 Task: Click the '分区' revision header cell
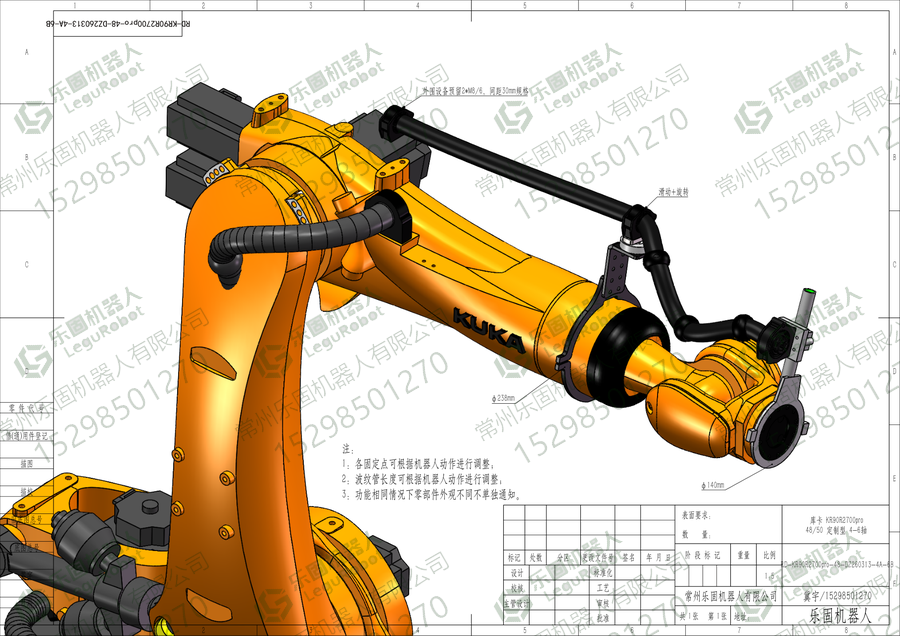563,557
